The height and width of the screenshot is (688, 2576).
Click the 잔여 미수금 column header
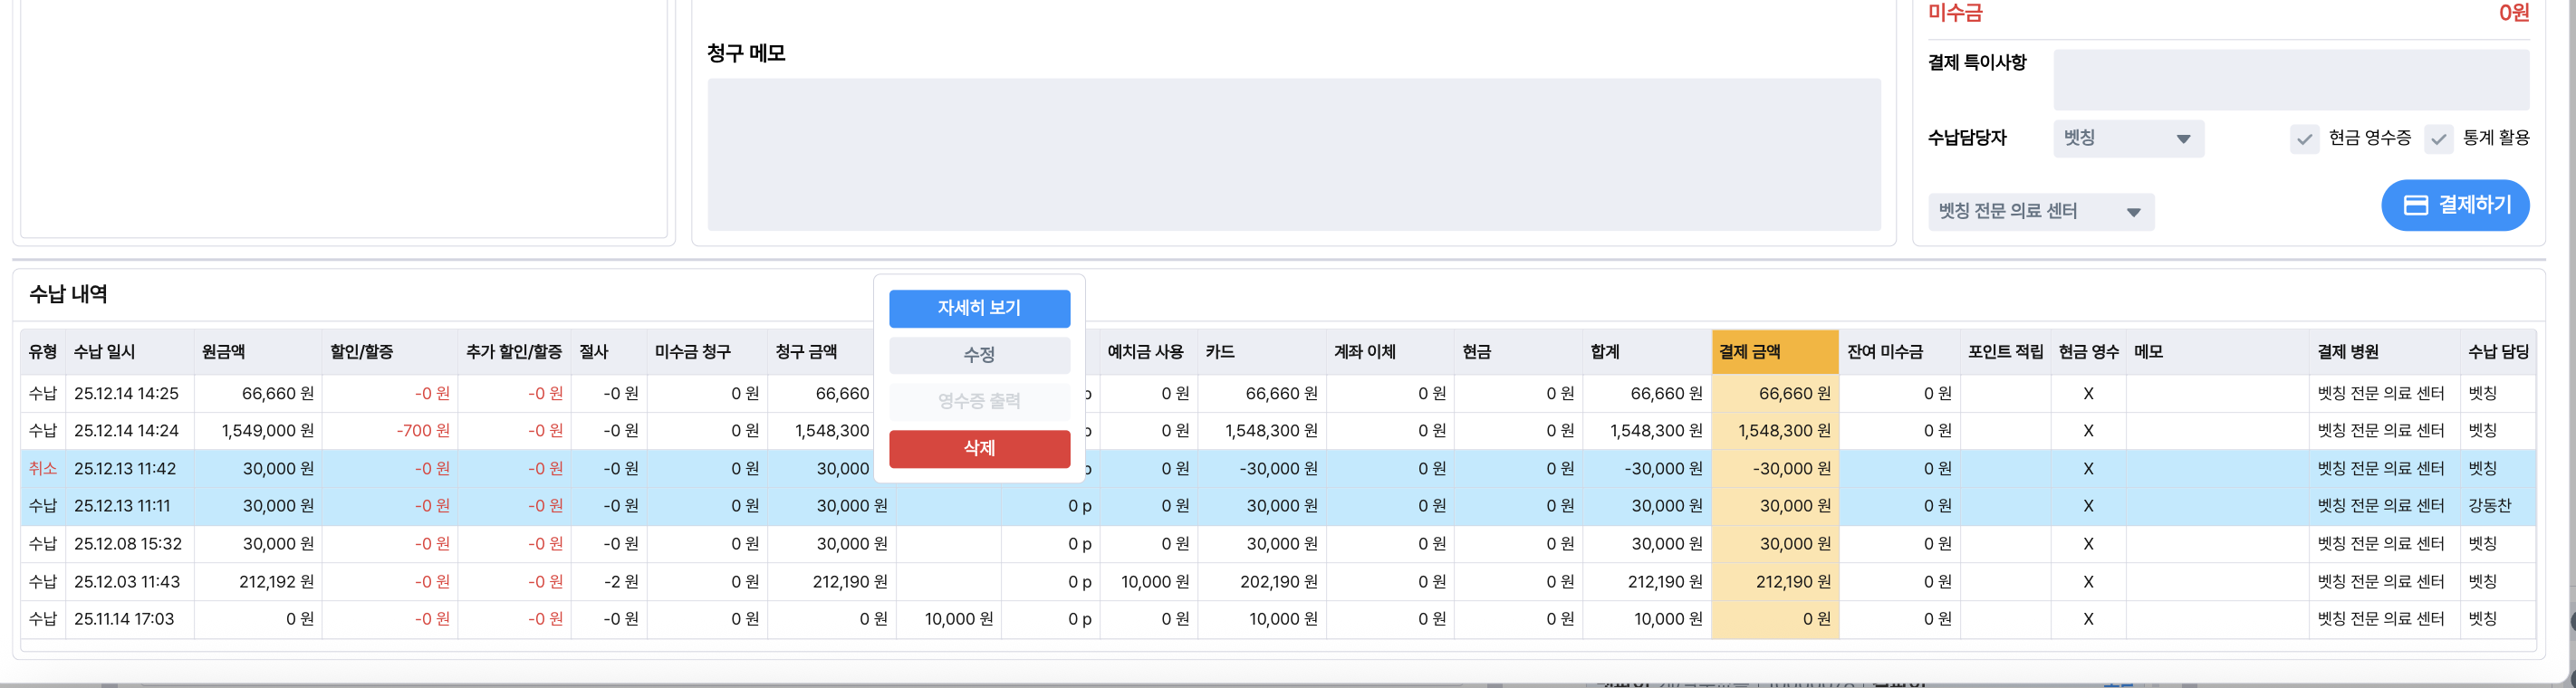coord(1884,352)
